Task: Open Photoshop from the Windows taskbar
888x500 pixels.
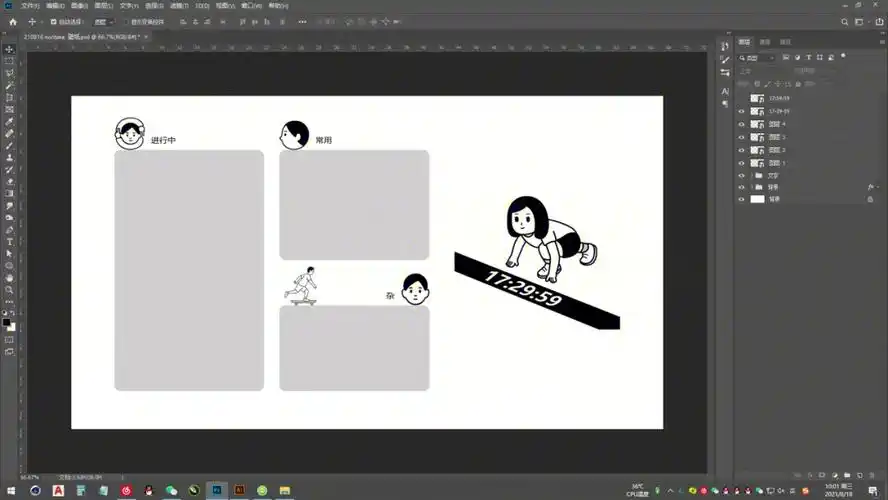Action: point(216,490)
